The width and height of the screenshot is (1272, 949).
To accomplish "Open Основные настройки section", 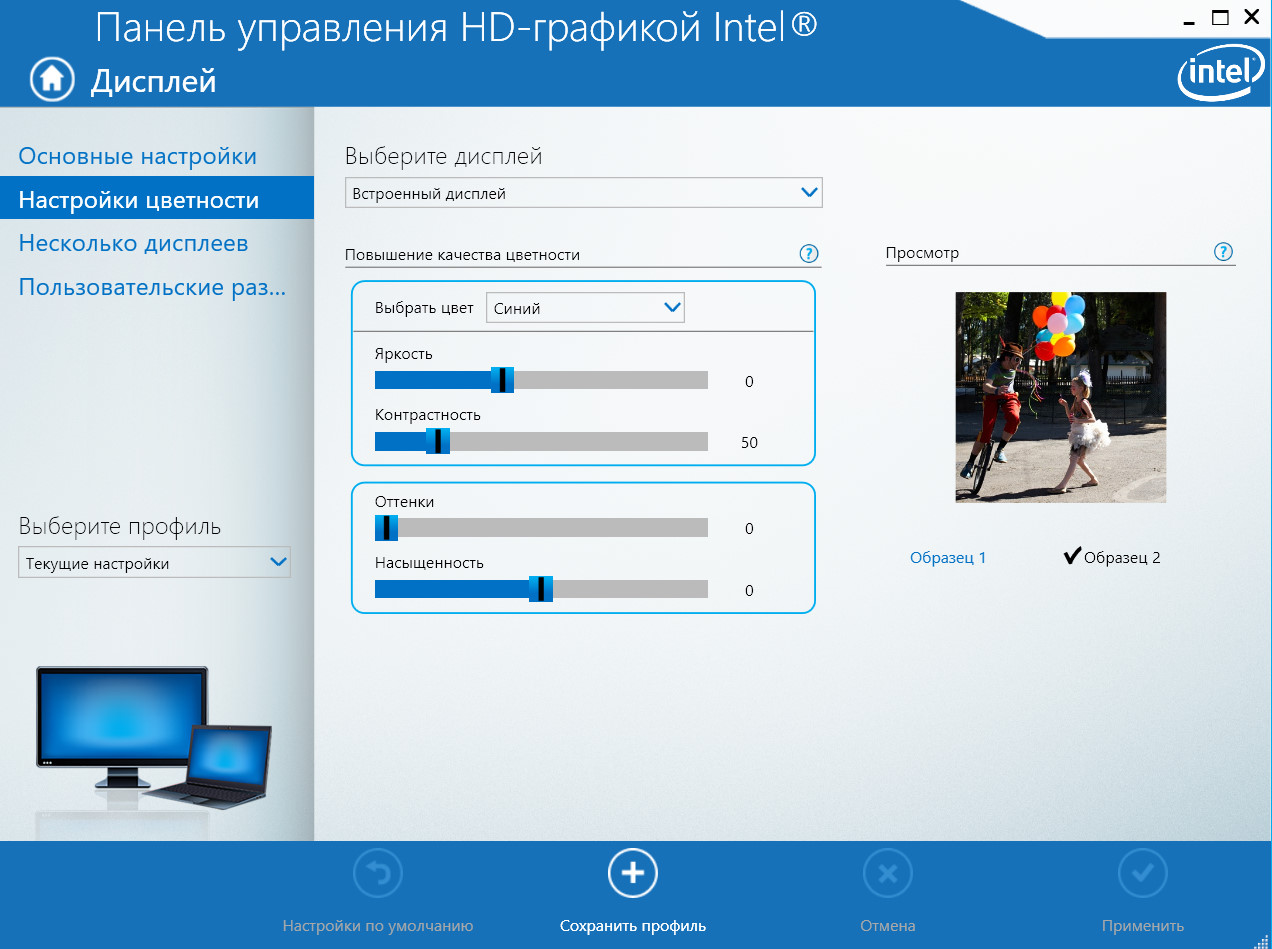I will click(x=138, y=156).
